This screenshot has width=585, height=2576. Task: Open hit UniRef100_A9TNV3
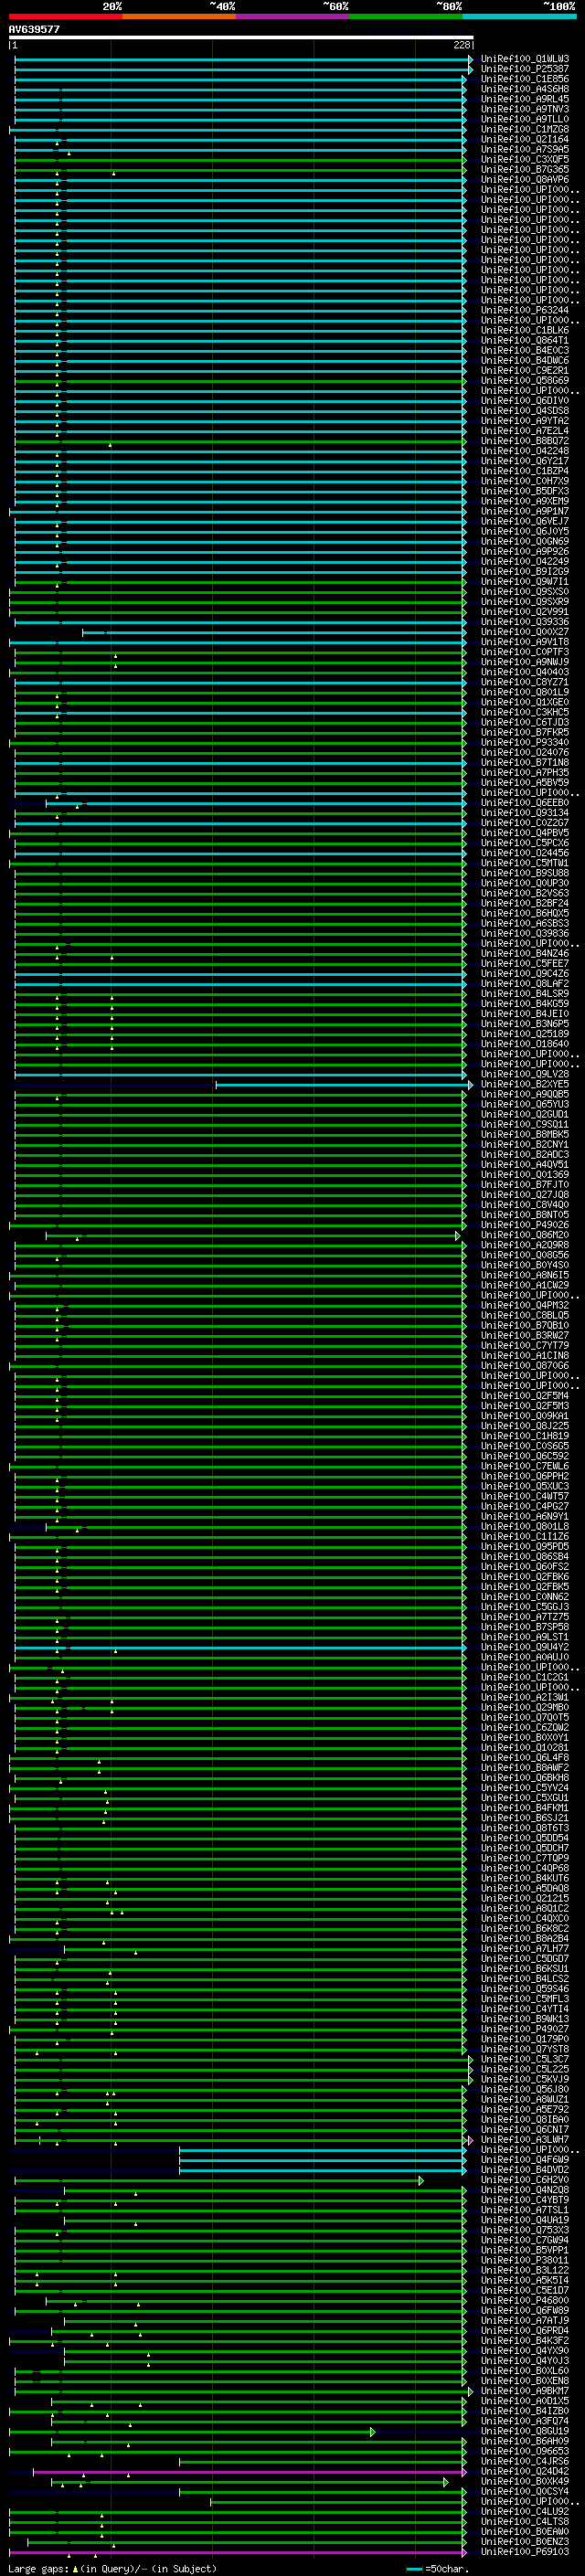pyautogui.click(x=524, y=109)
